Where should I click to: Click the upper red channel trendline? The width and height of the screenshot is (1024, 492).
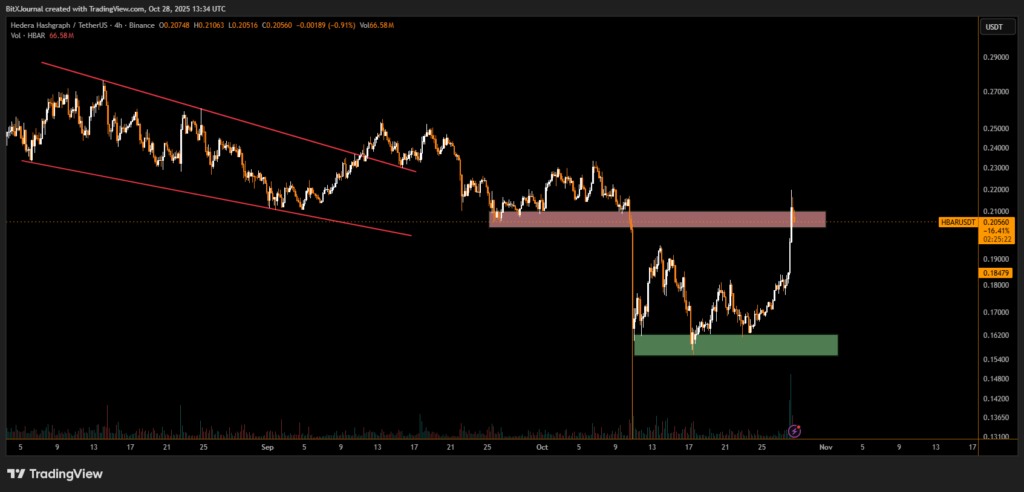pos(228,117)
